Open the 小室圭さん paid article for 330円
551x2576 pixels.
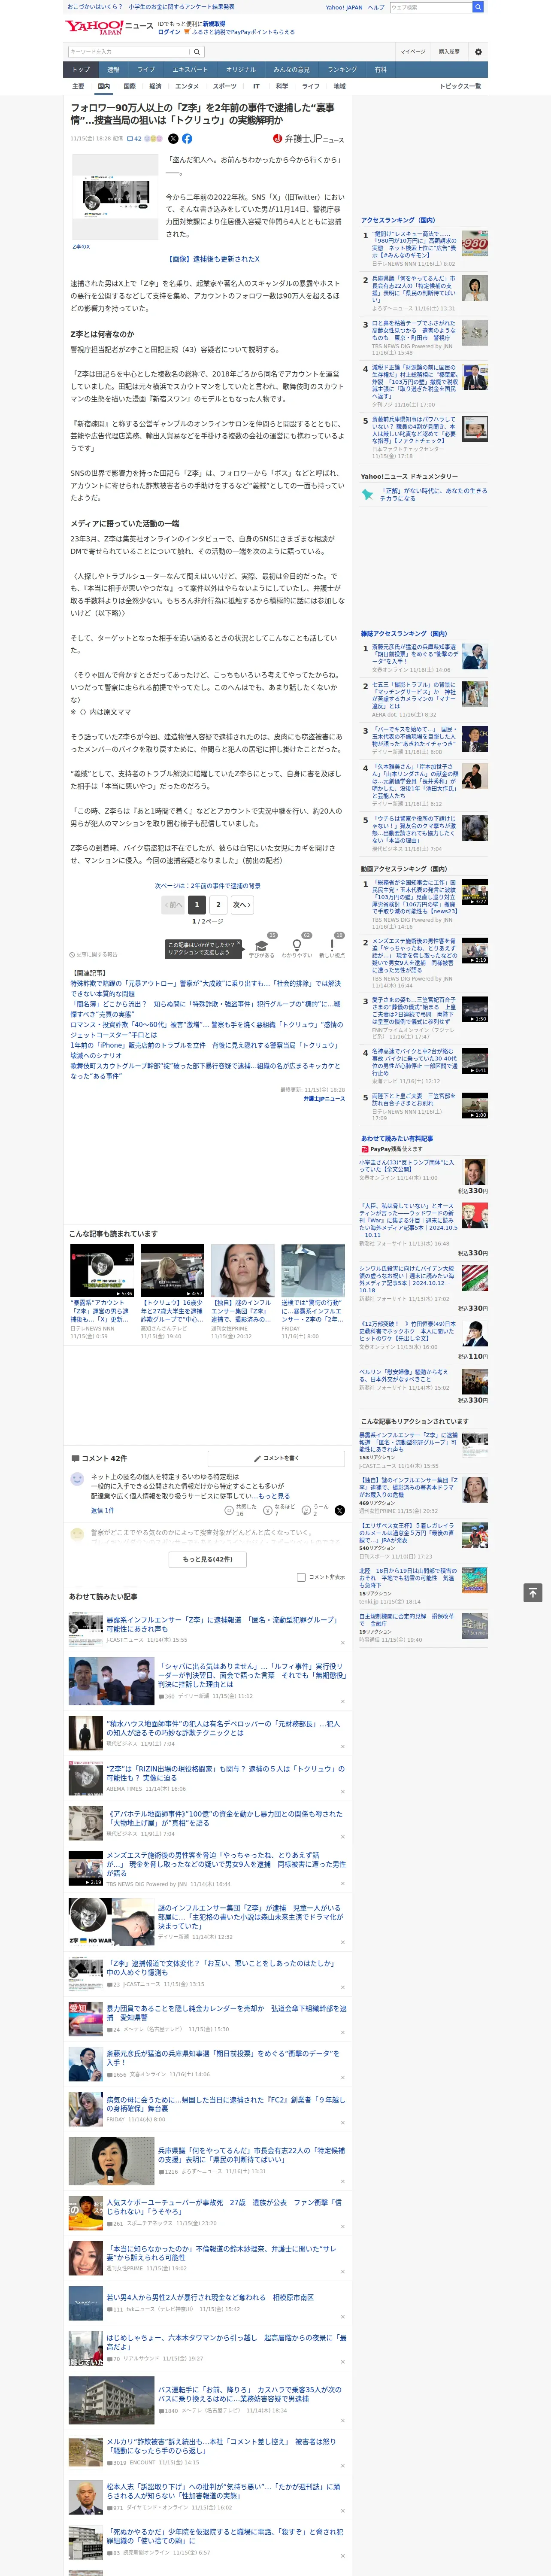pyautogui.click(x=424, y=1176)
